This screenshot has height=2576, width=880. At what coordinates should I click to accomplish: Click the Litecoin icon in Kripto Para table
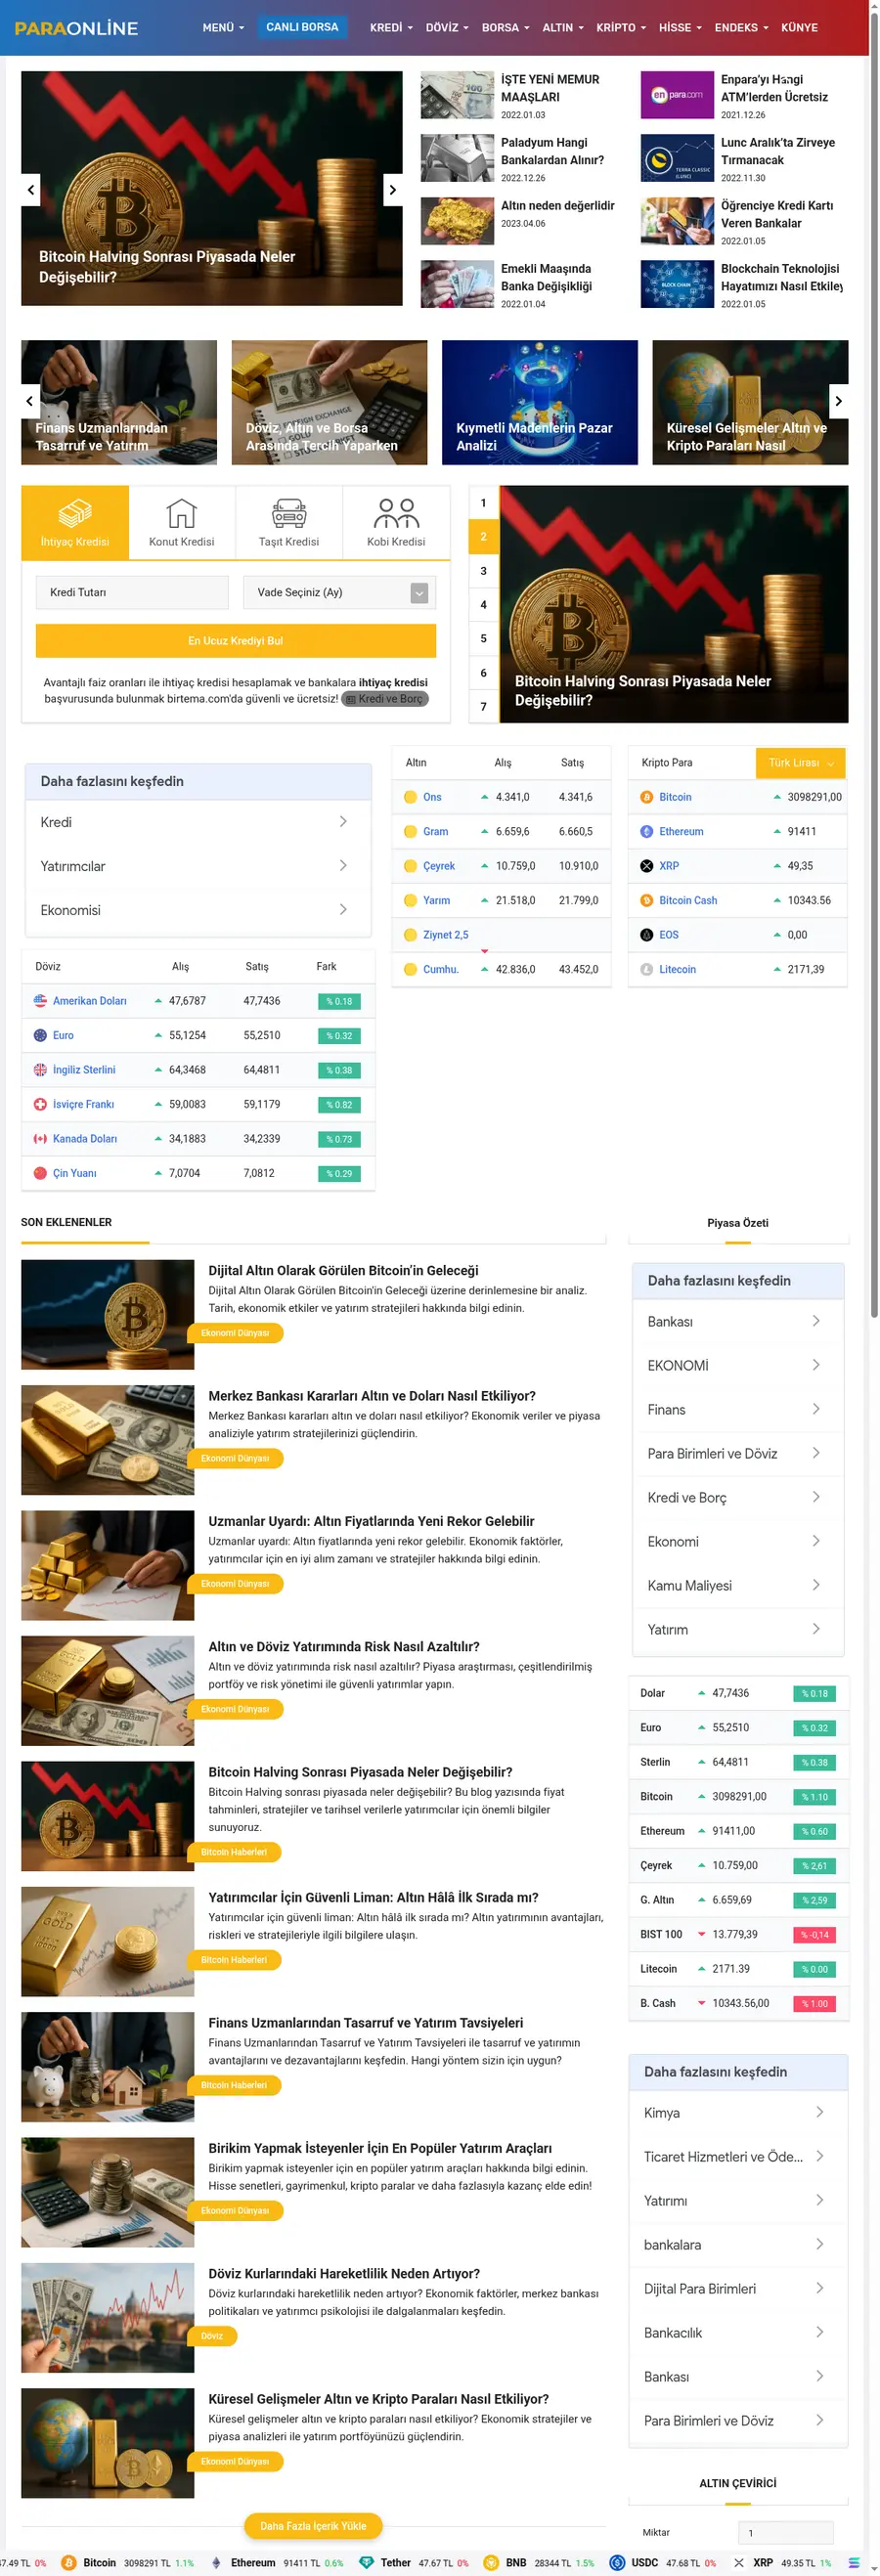(x=647, y=969)
